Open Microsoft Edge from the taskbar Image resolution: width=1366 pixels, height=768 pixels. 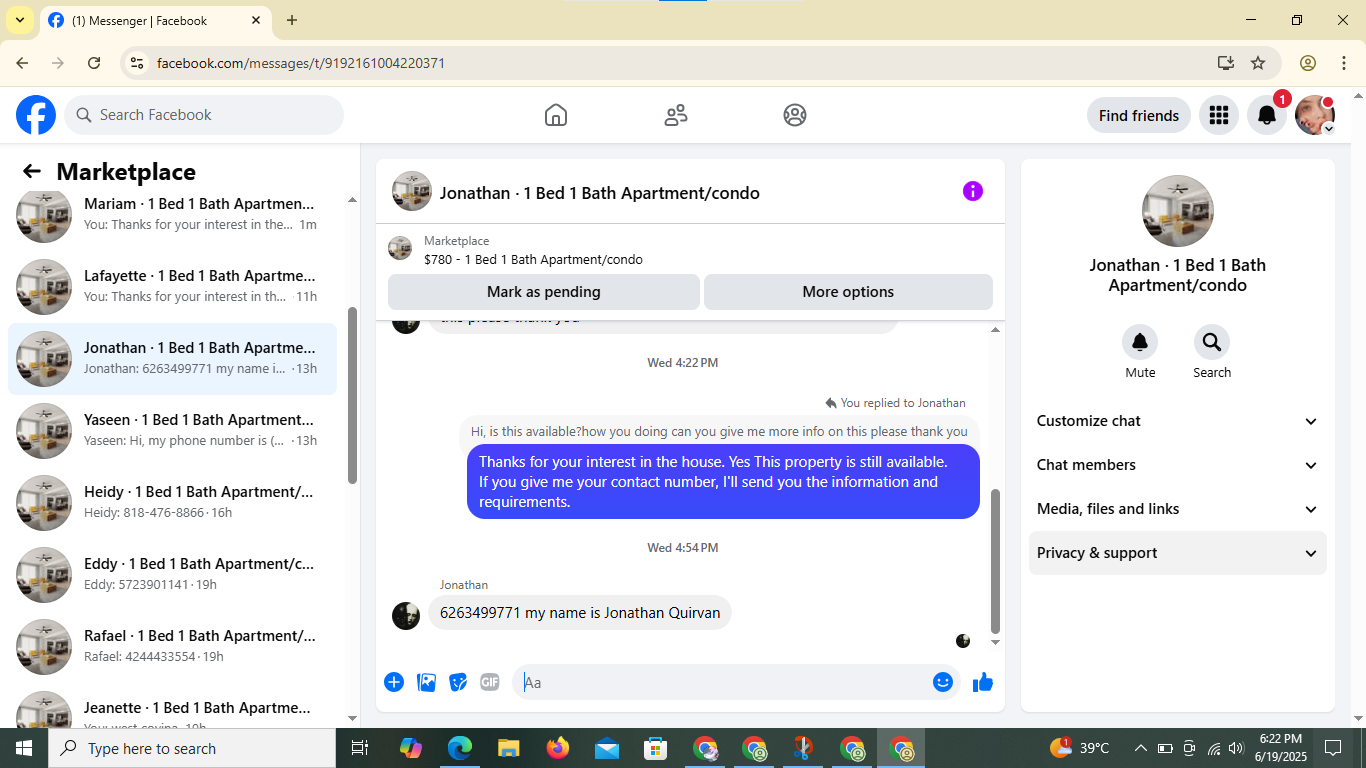[459, 748]
